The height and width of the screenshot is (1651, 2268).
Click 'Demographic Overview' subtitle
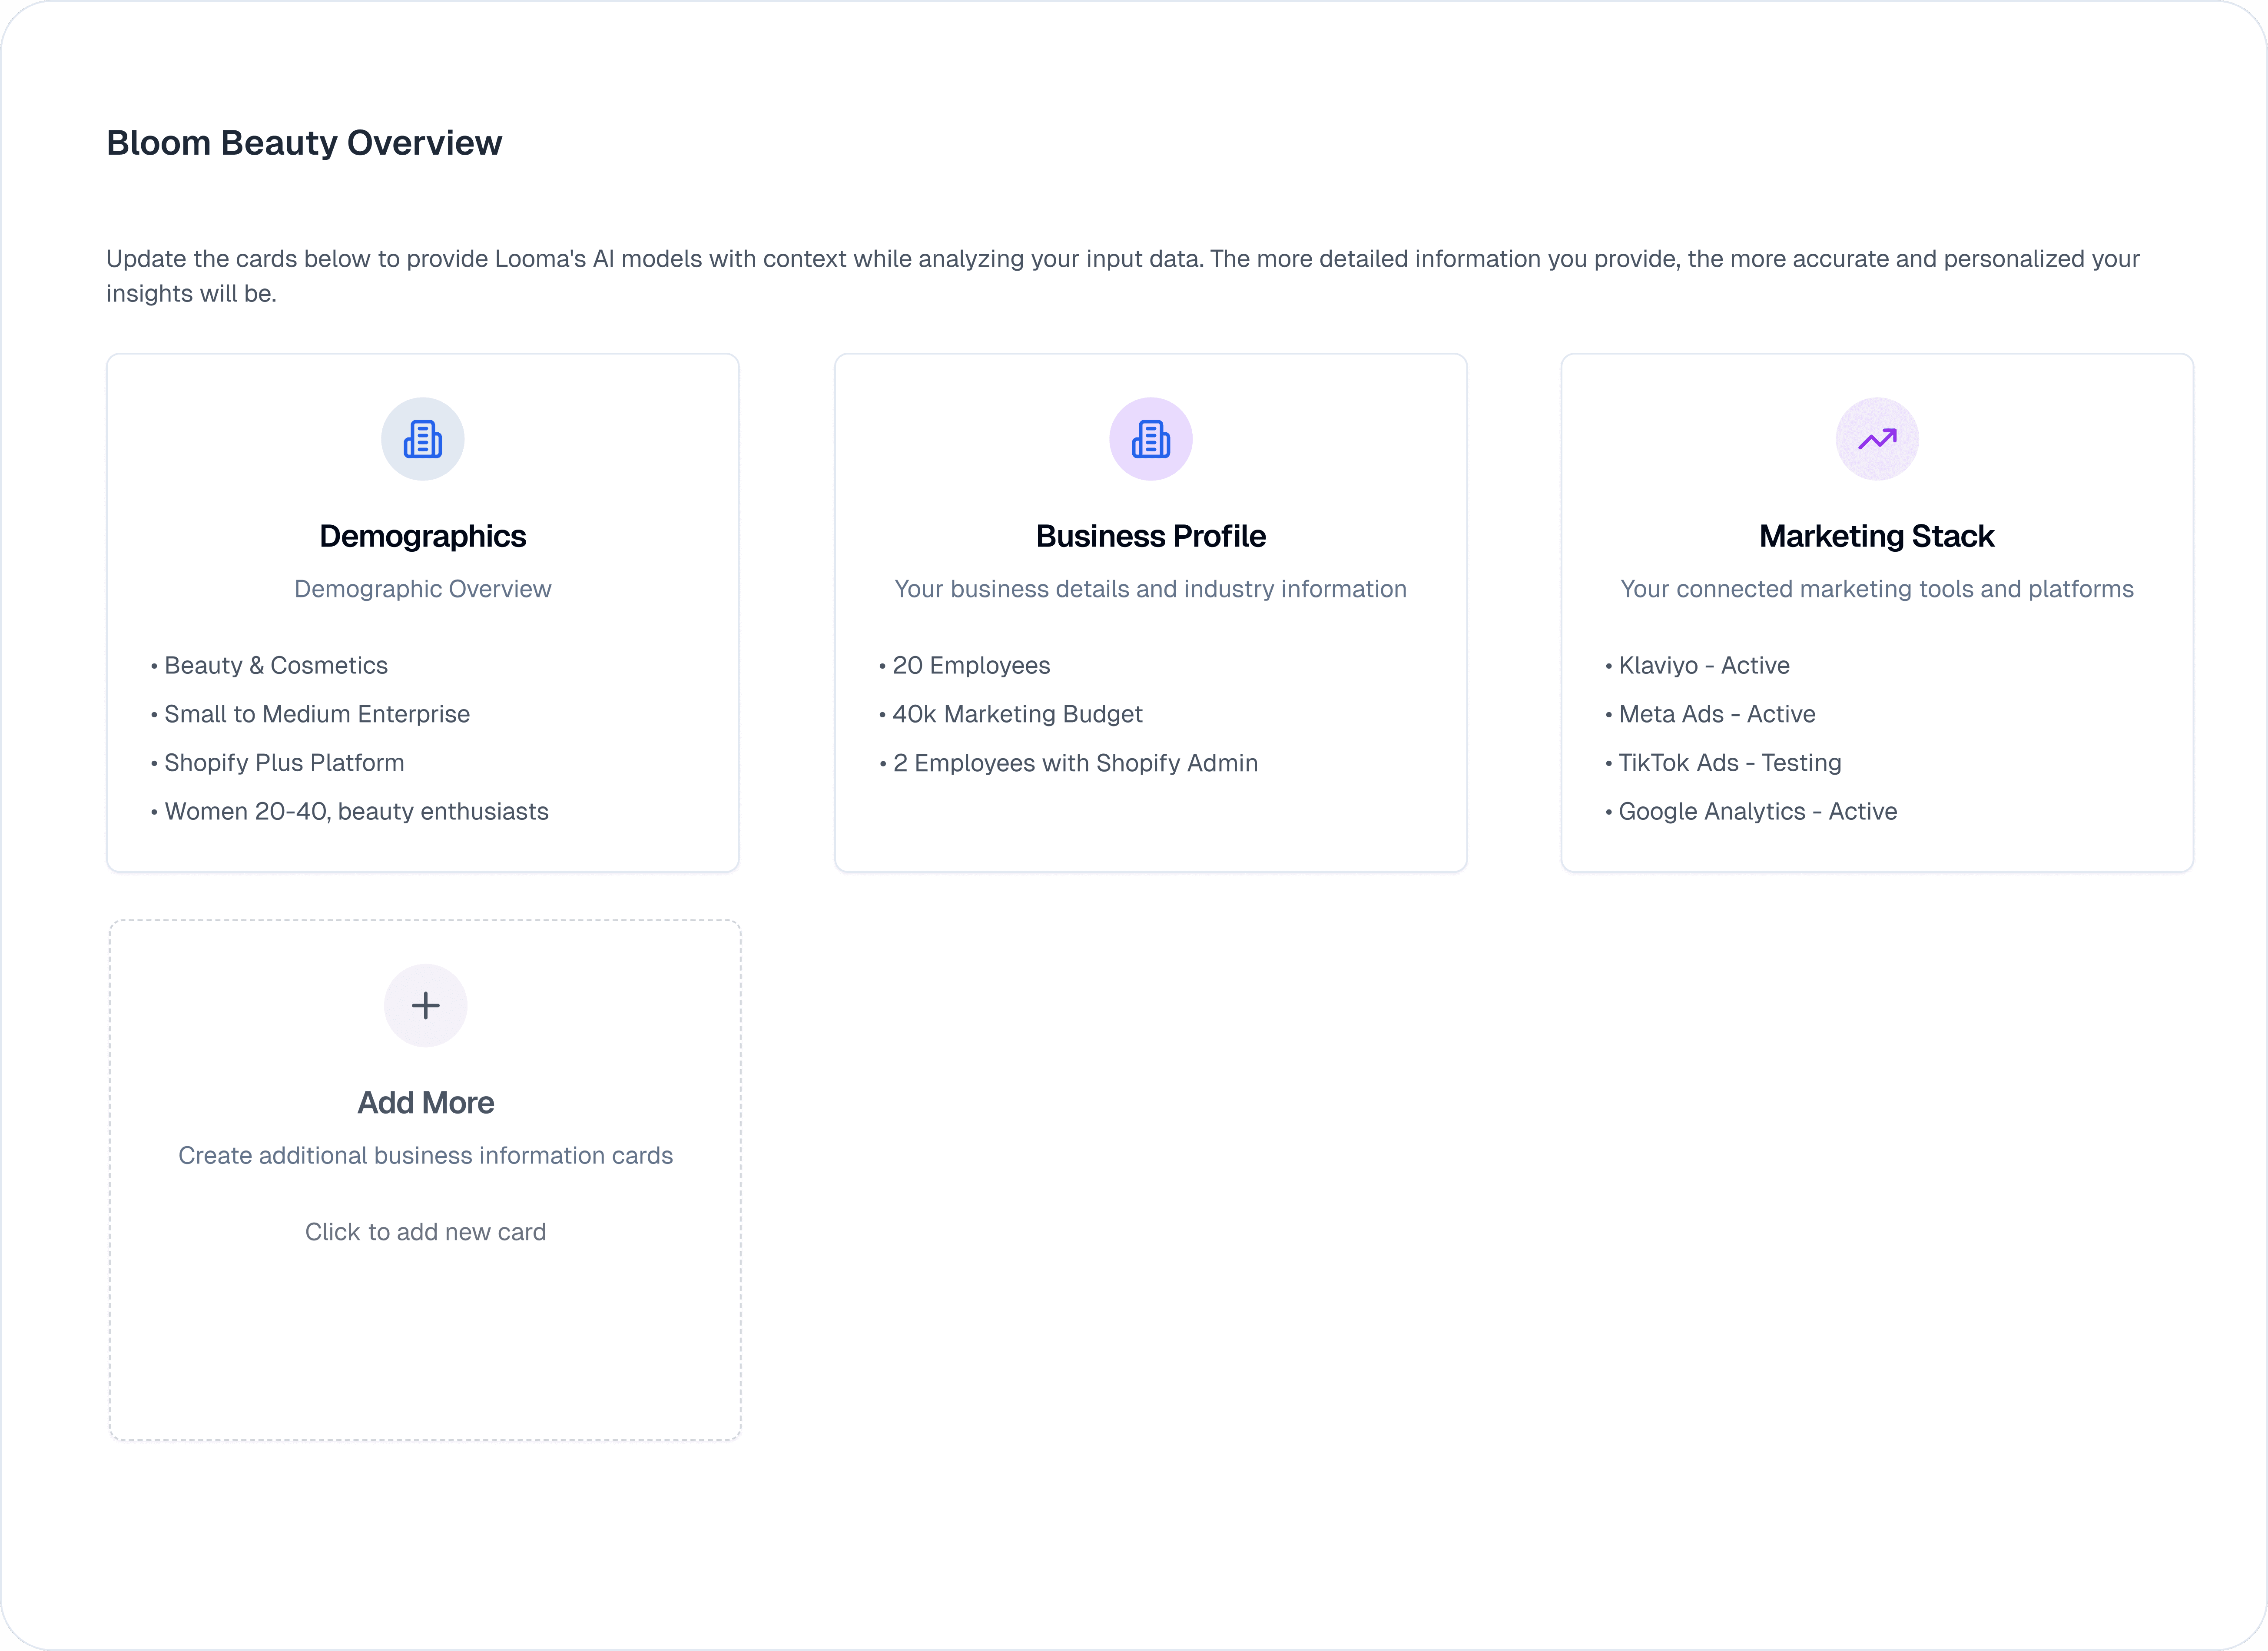(423, 589)
